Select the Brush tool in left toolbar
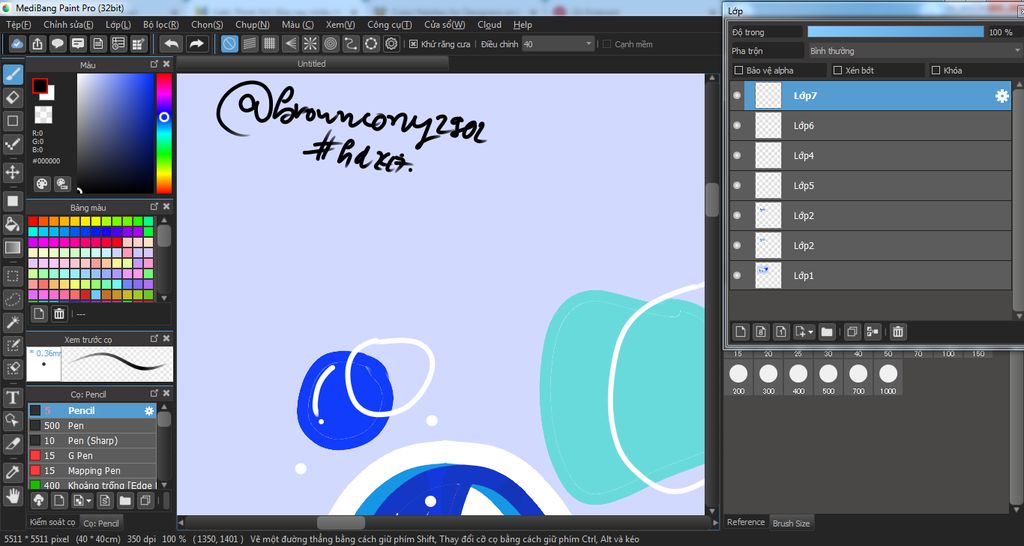1024x546 pixels. [12, 75]
